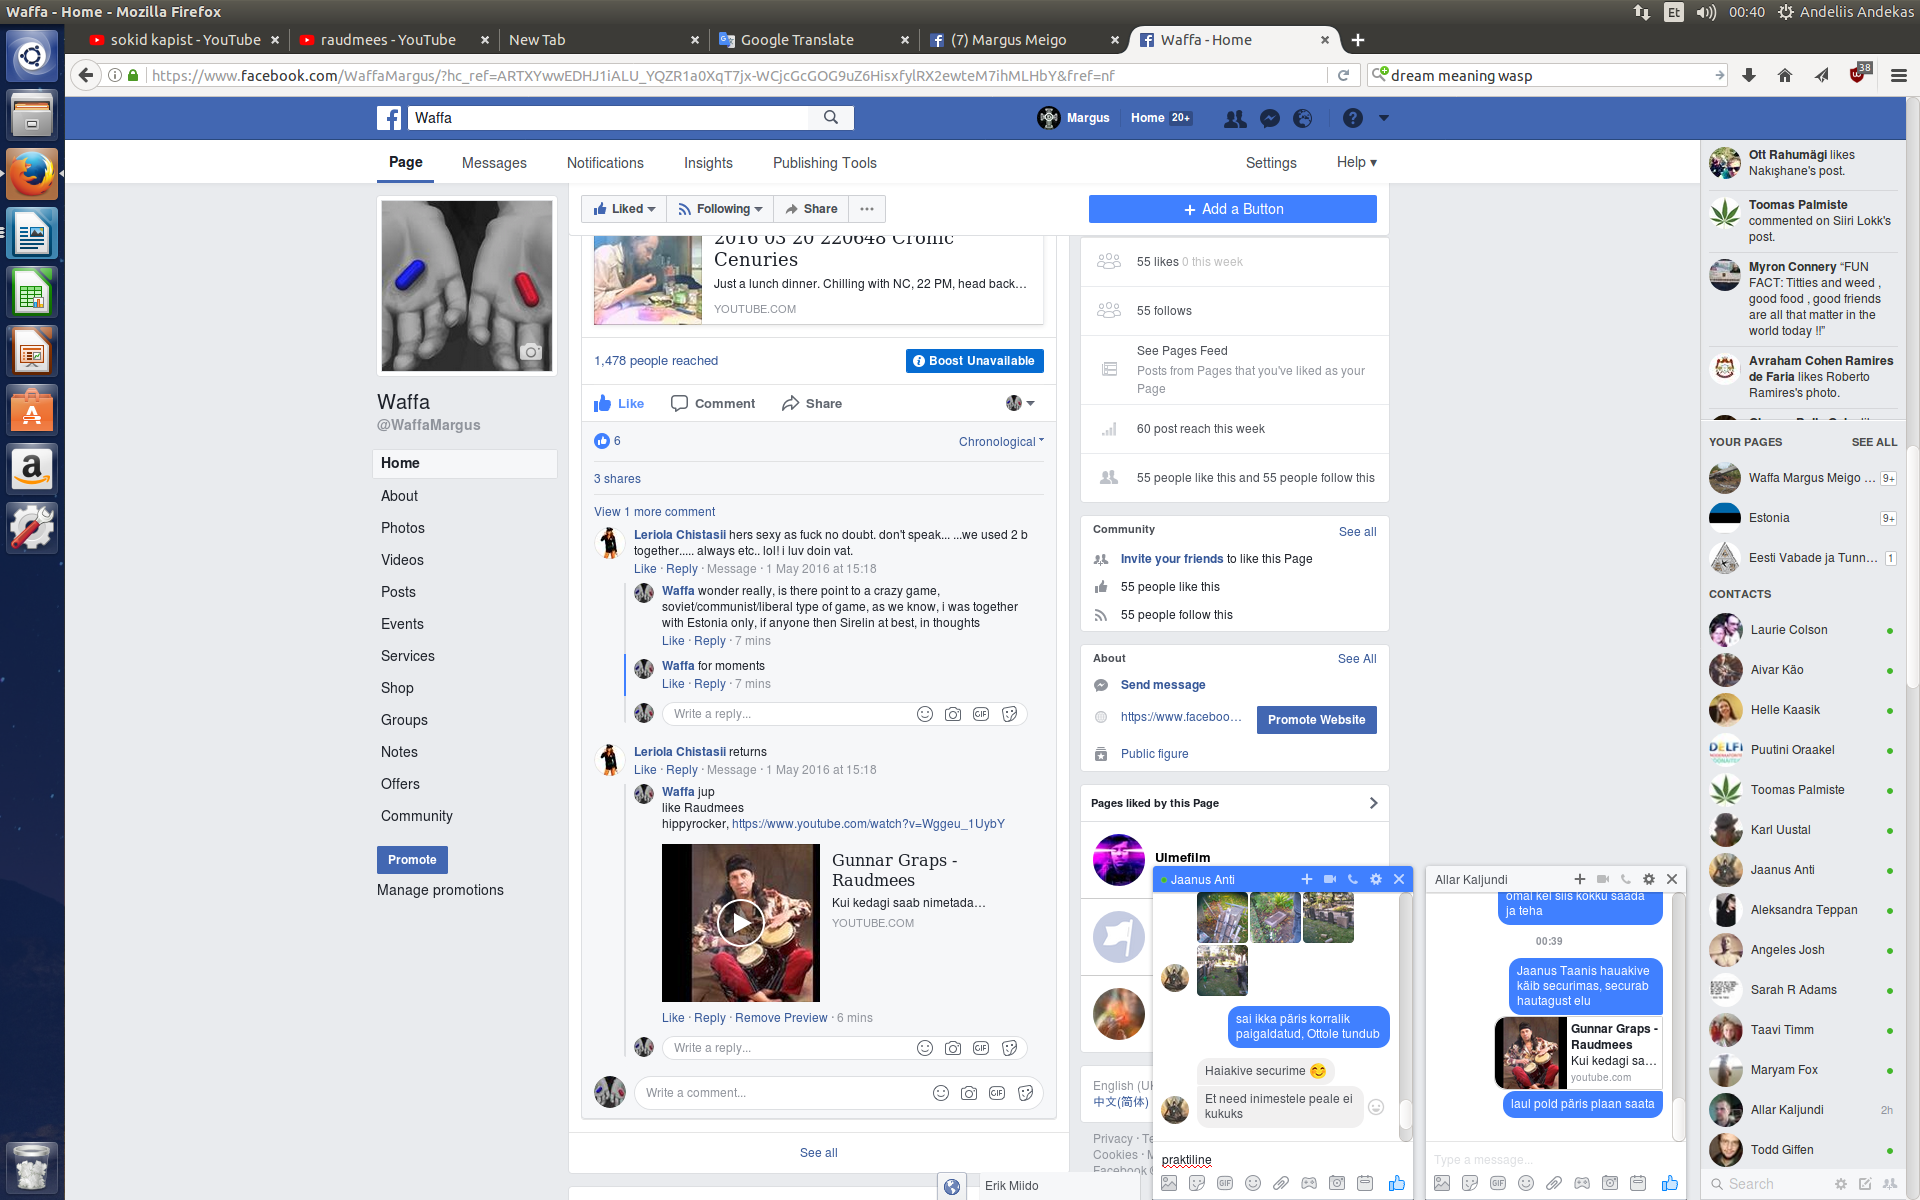Open Firefox hamburger menu
Image resolution: width=1920 pixels, height=1200 pixels.
(1899, 75)
